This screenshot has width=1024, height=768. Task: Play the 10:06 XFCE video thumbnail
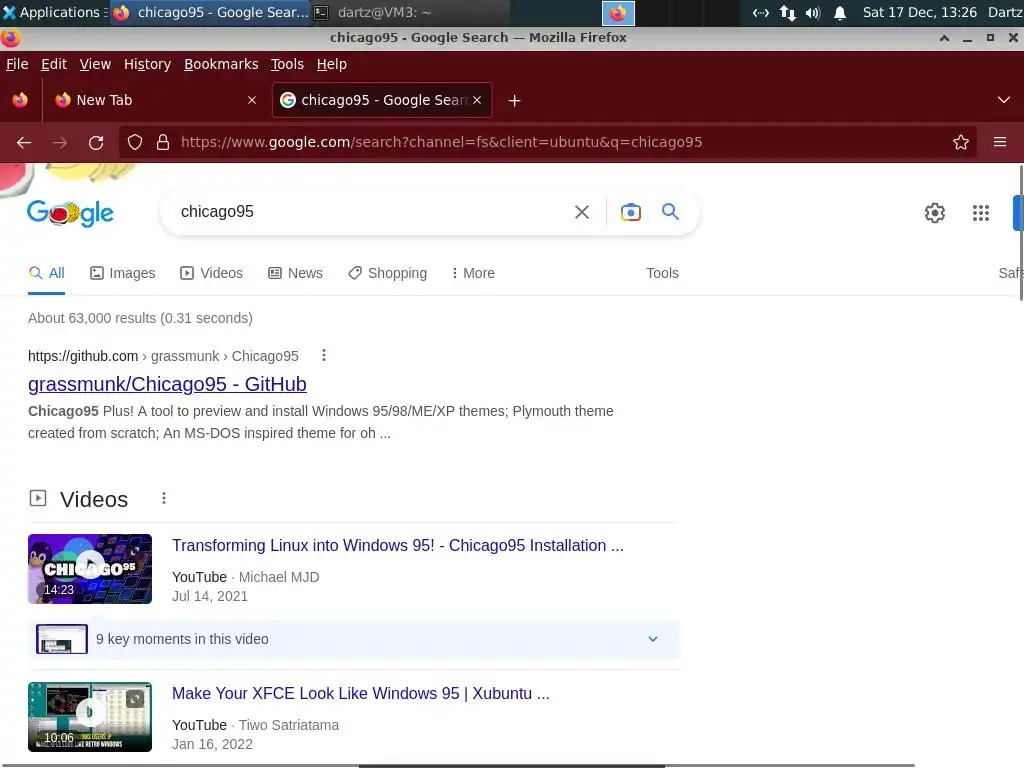click(90, 717)
